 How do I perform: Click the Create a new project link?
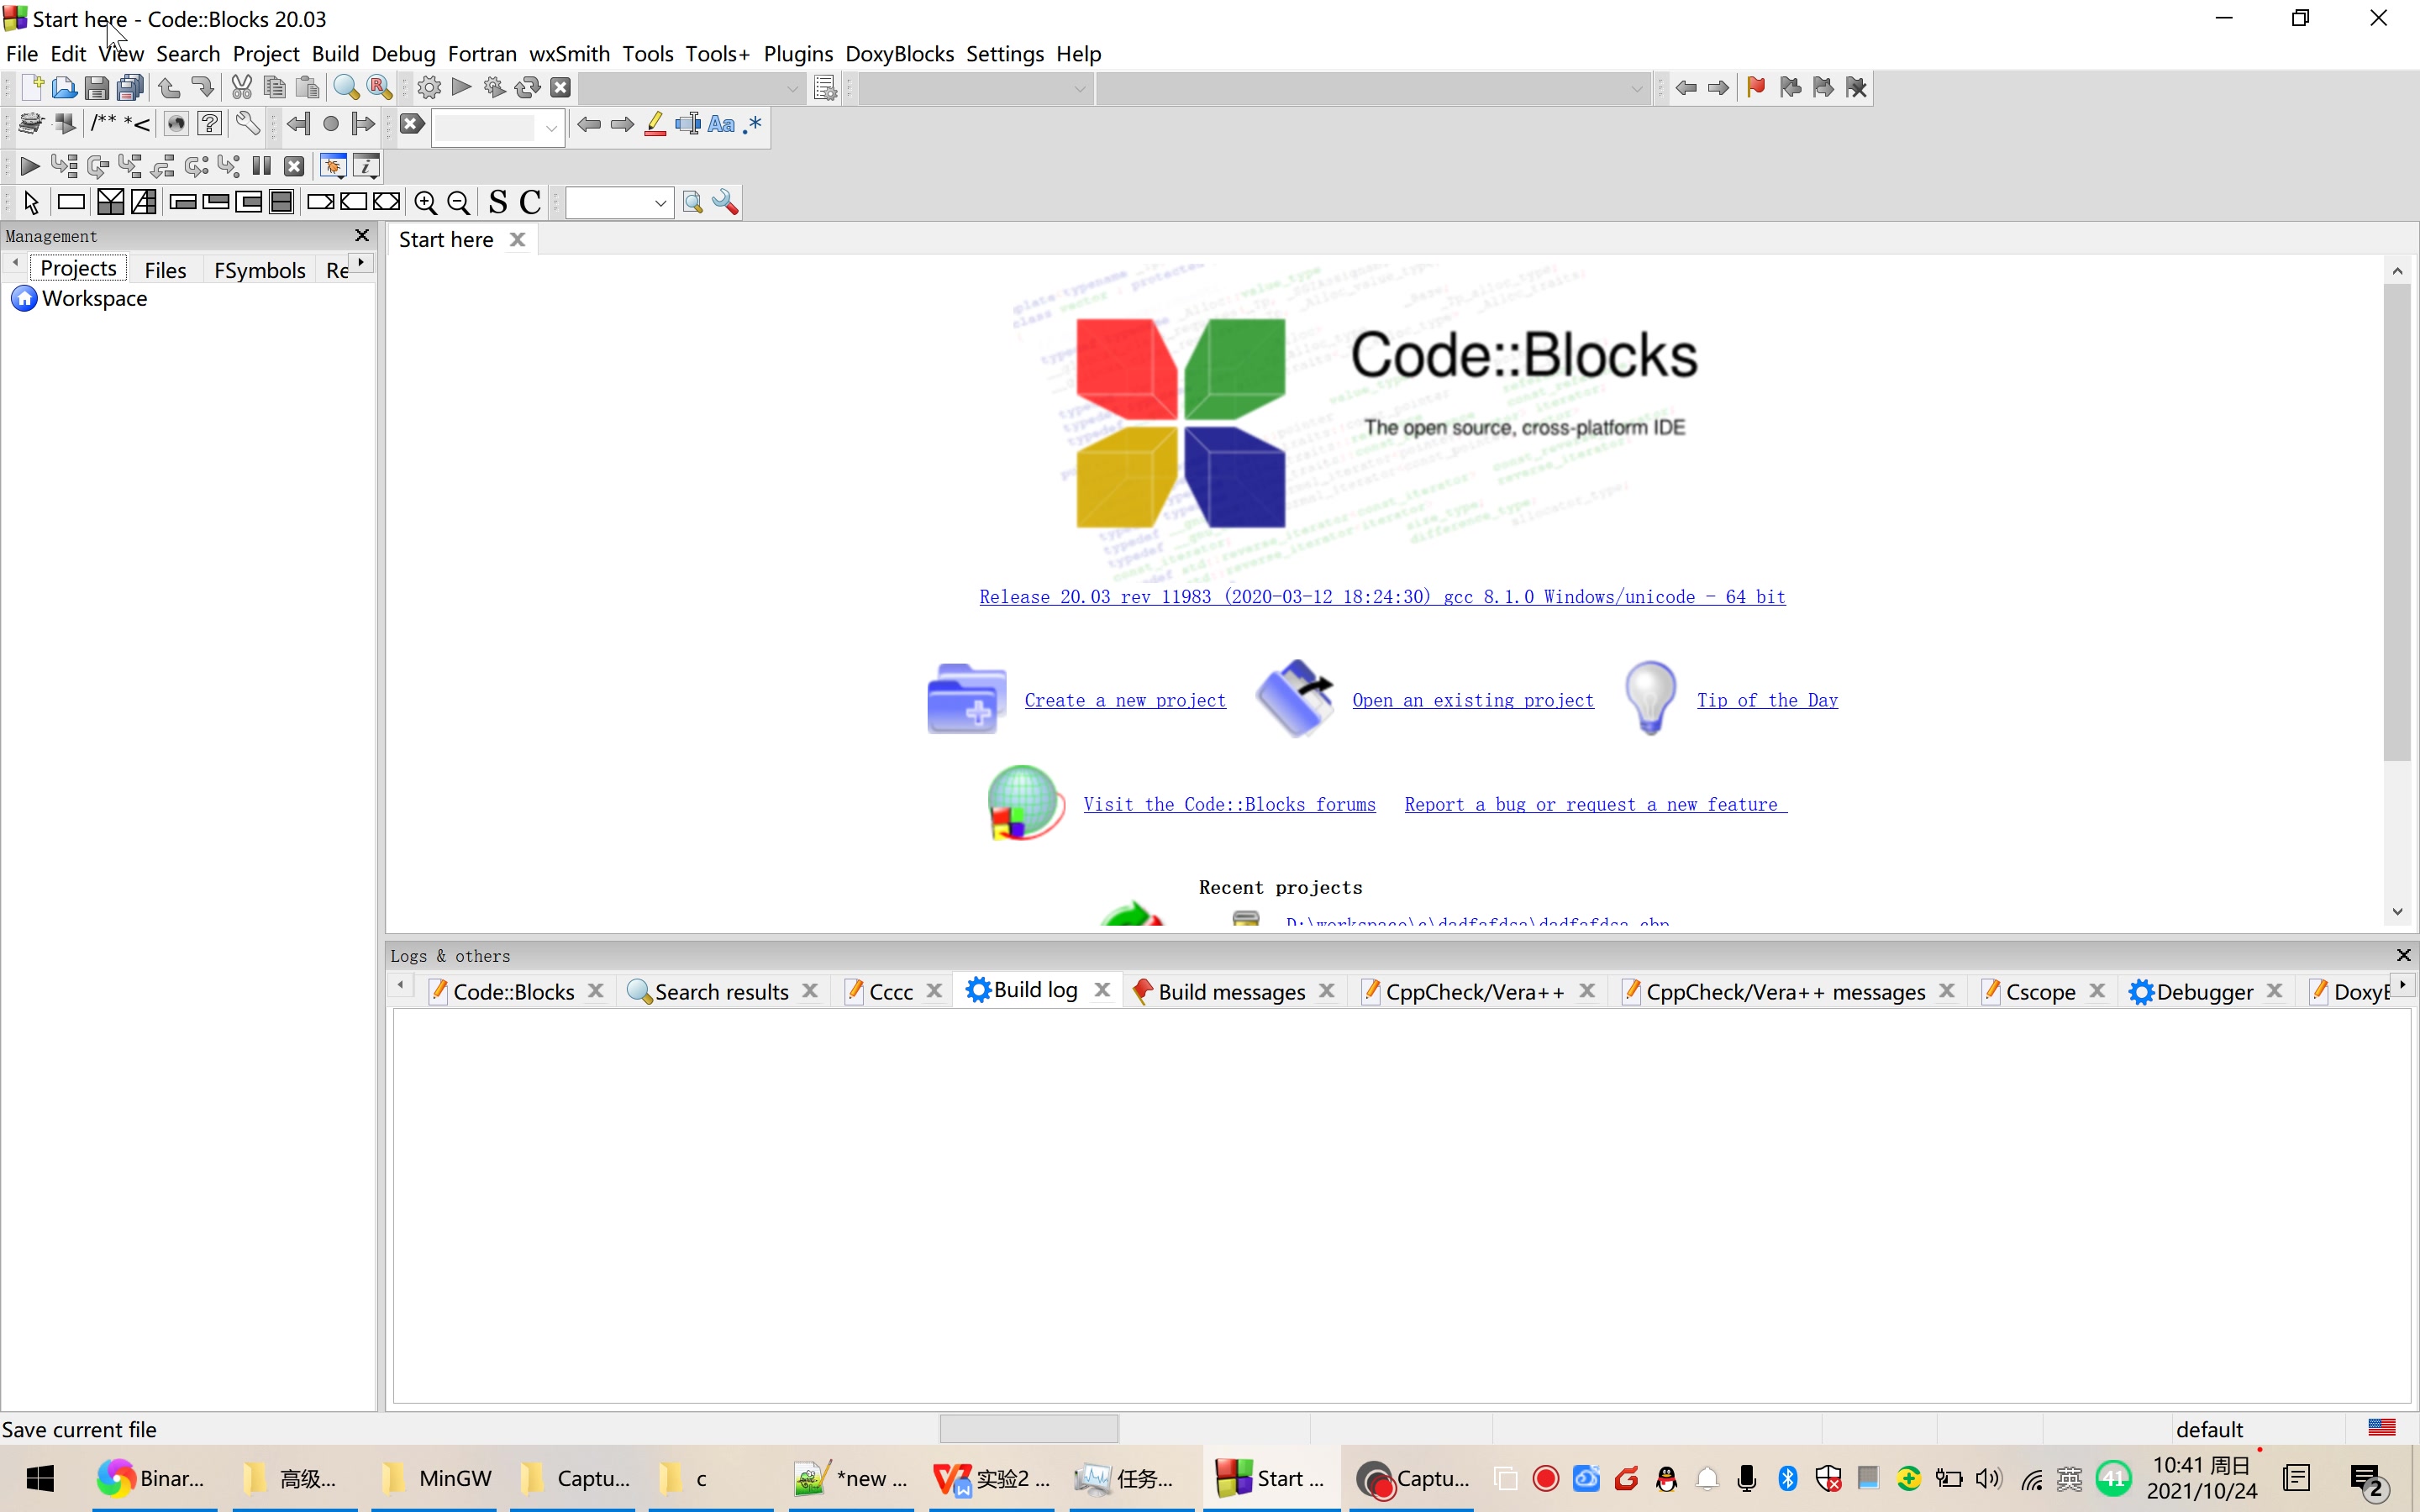[1123, 699]
